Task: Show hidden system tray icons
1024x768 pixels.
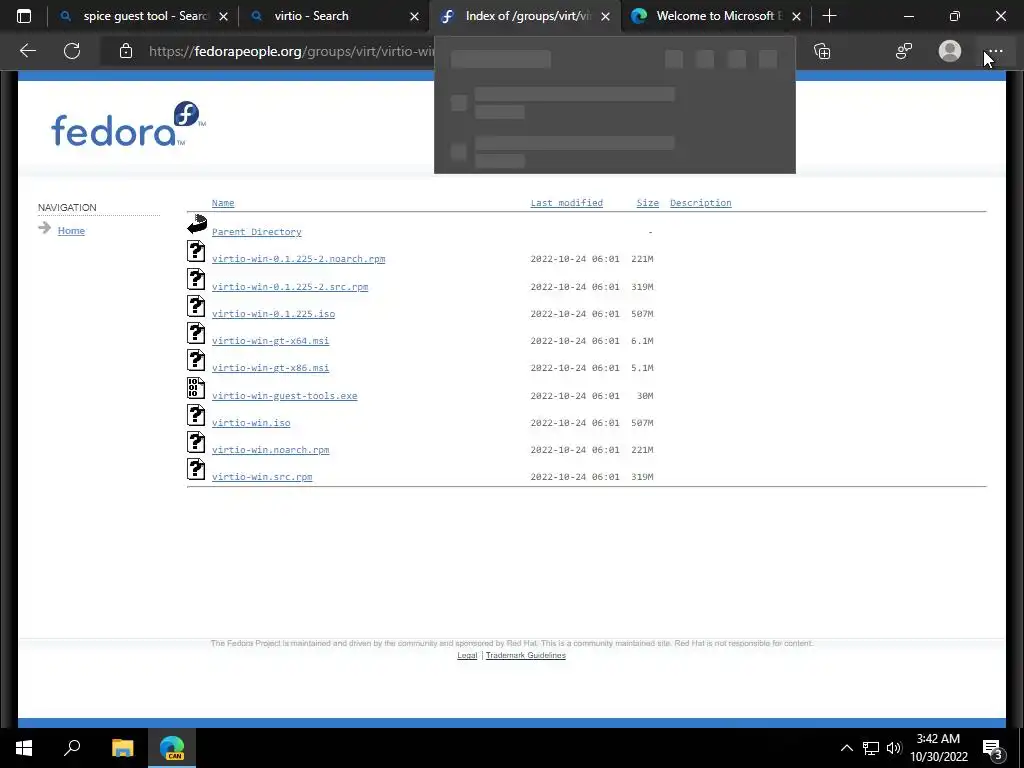Action: point(846,748)
